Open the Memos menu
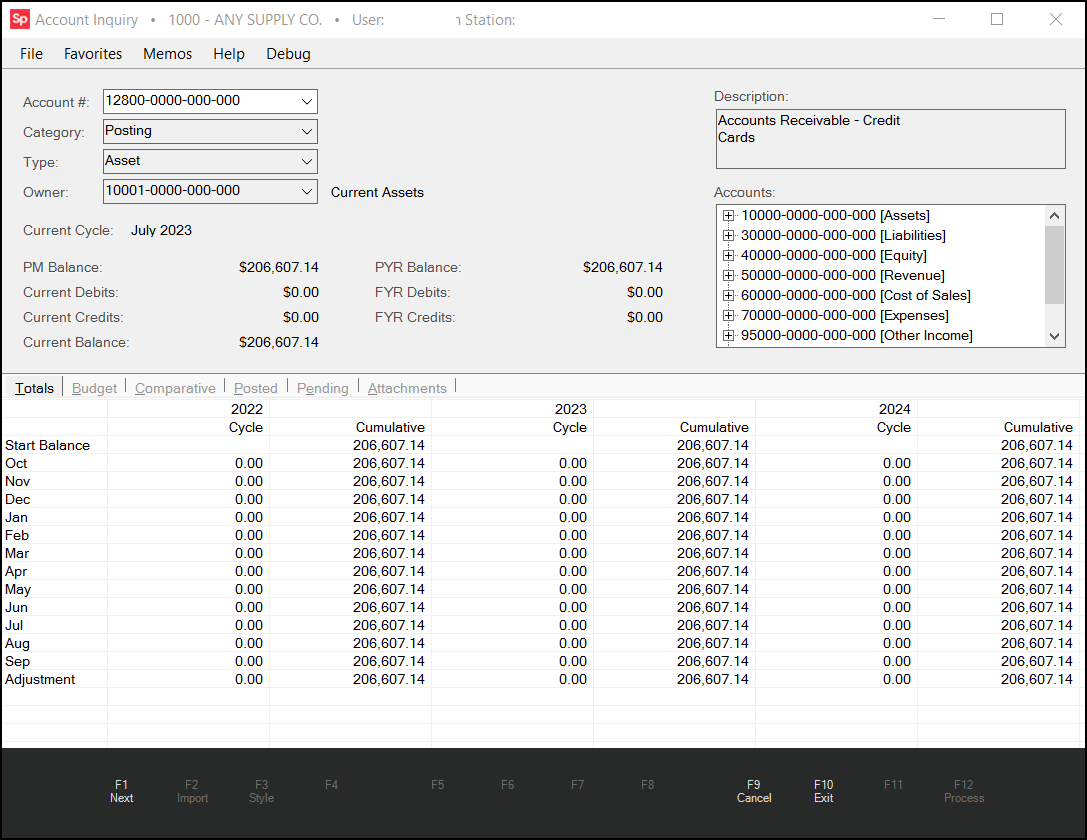Screen dimensions: 1087x840 (166, 54)
